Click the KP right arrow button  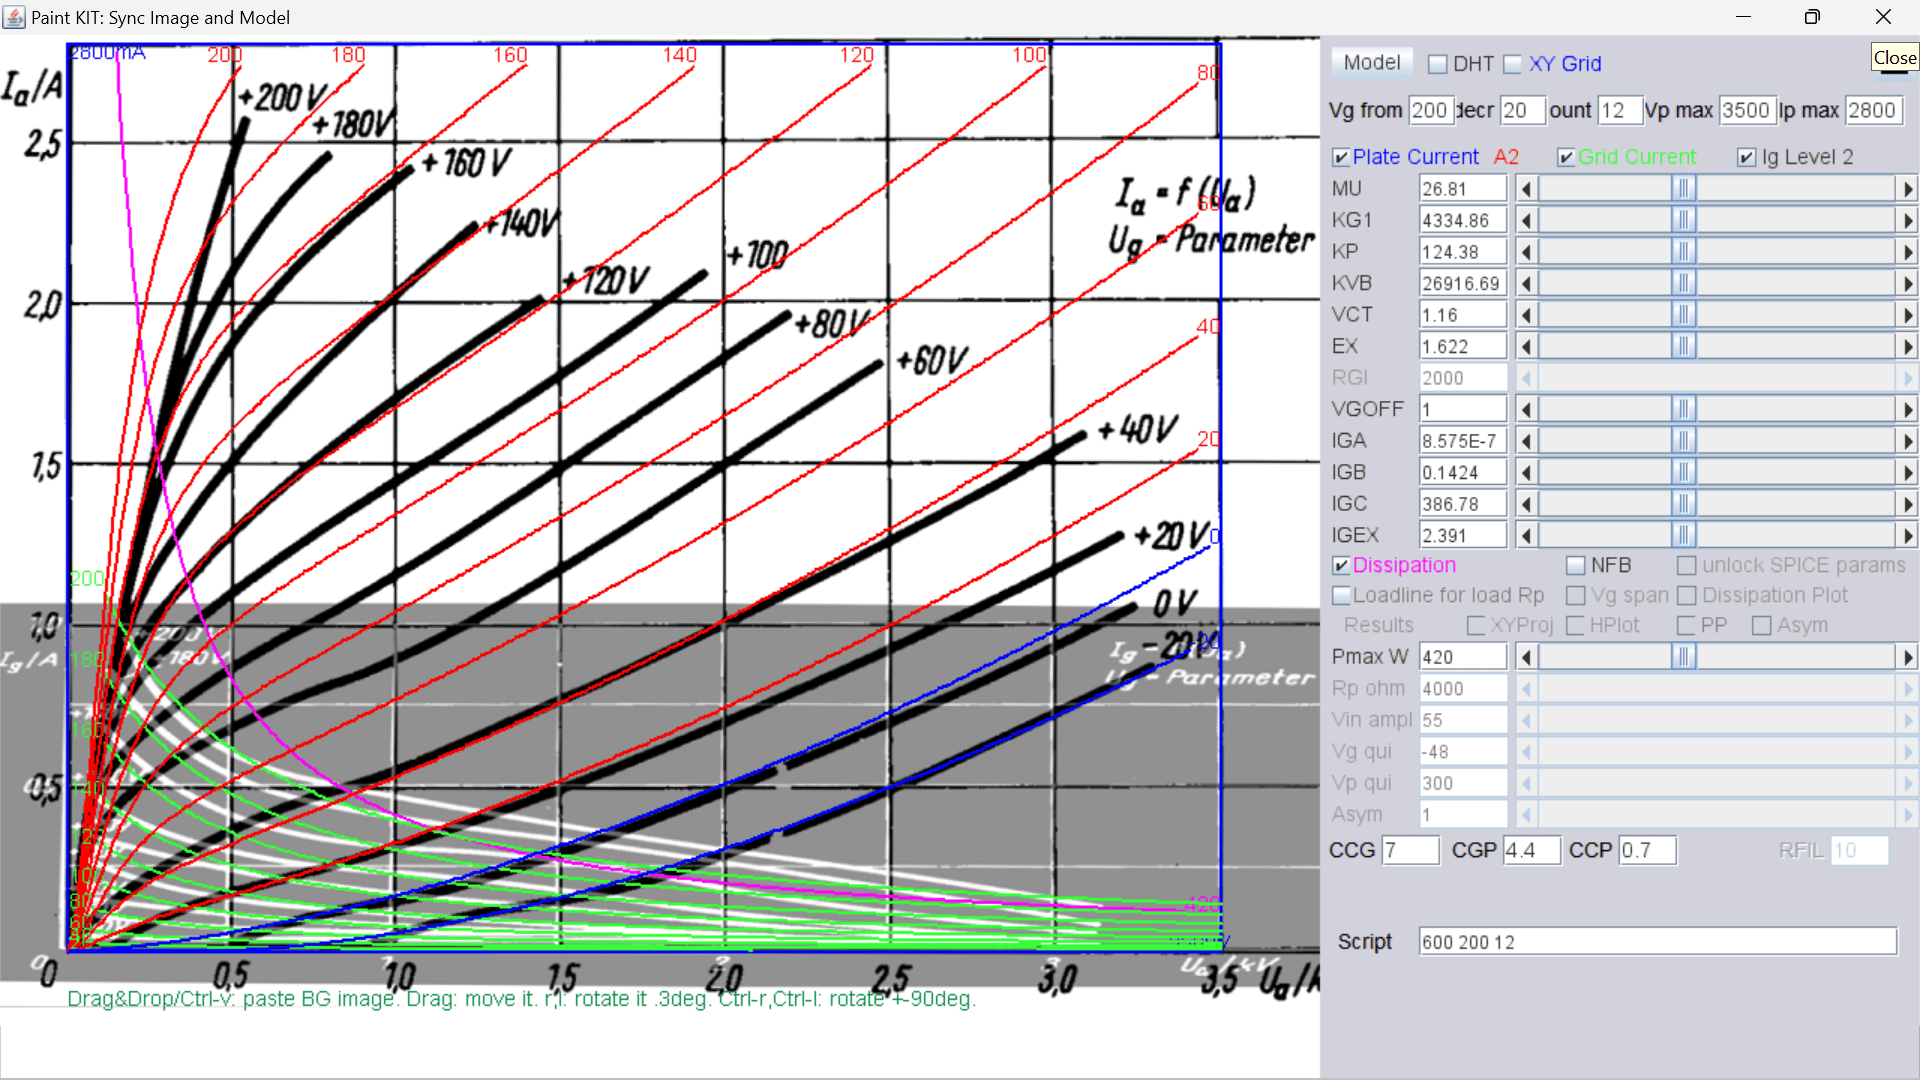tap(1907, 252)
